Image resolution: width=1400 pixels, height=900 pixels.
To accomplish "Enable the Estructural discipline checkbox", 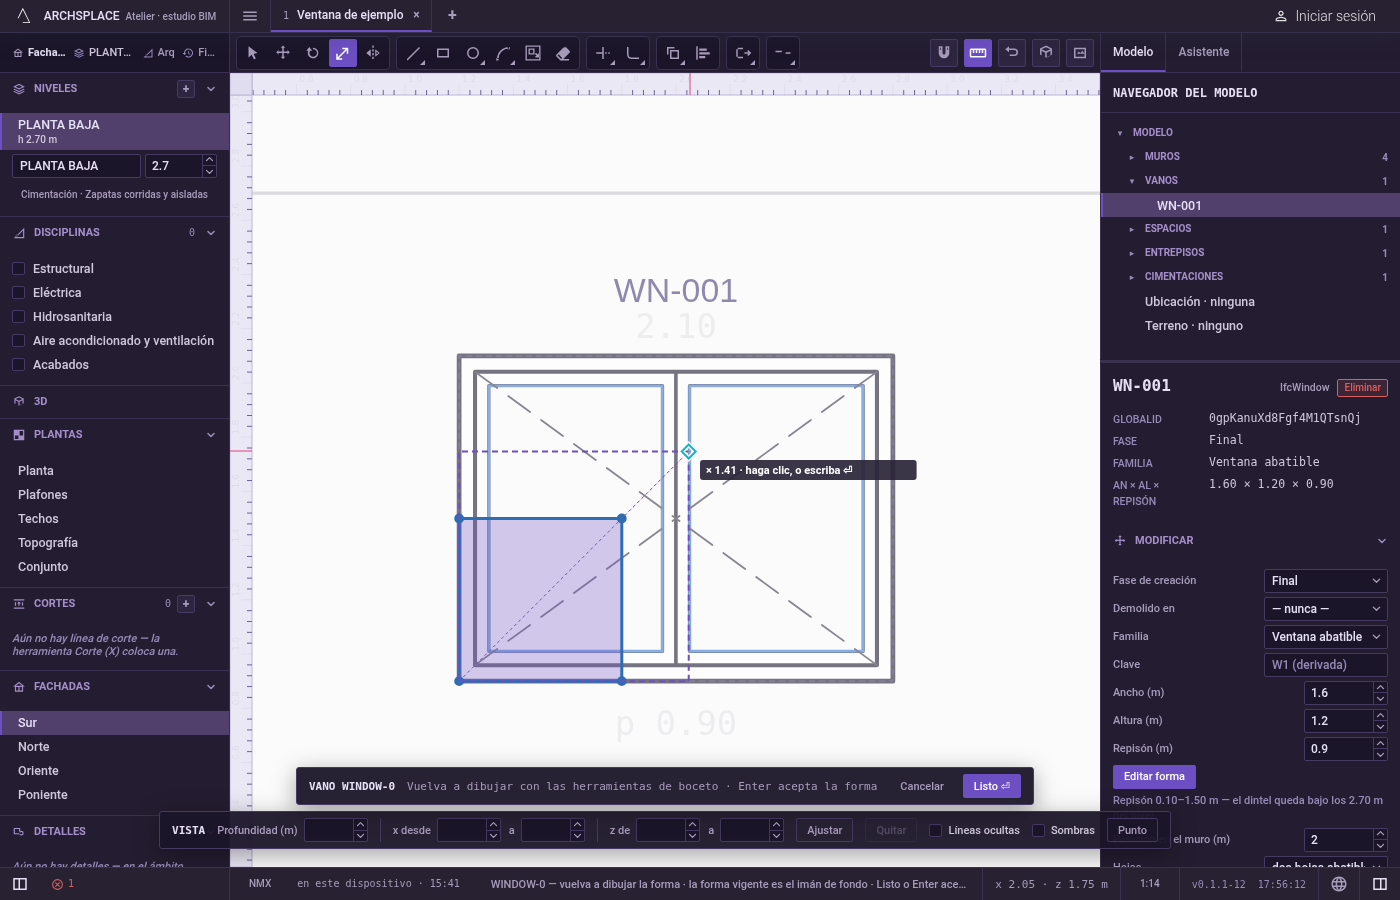I will coord(18,269).
